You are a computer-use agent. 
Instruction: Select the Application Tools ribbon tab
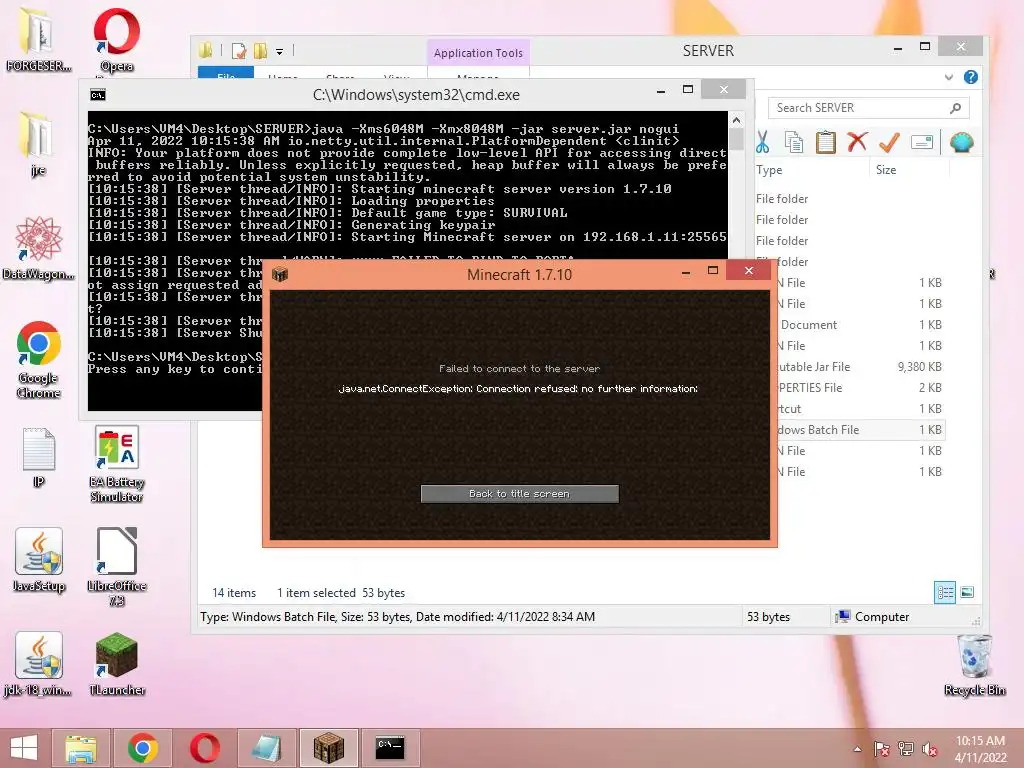(x=478, y=53)
